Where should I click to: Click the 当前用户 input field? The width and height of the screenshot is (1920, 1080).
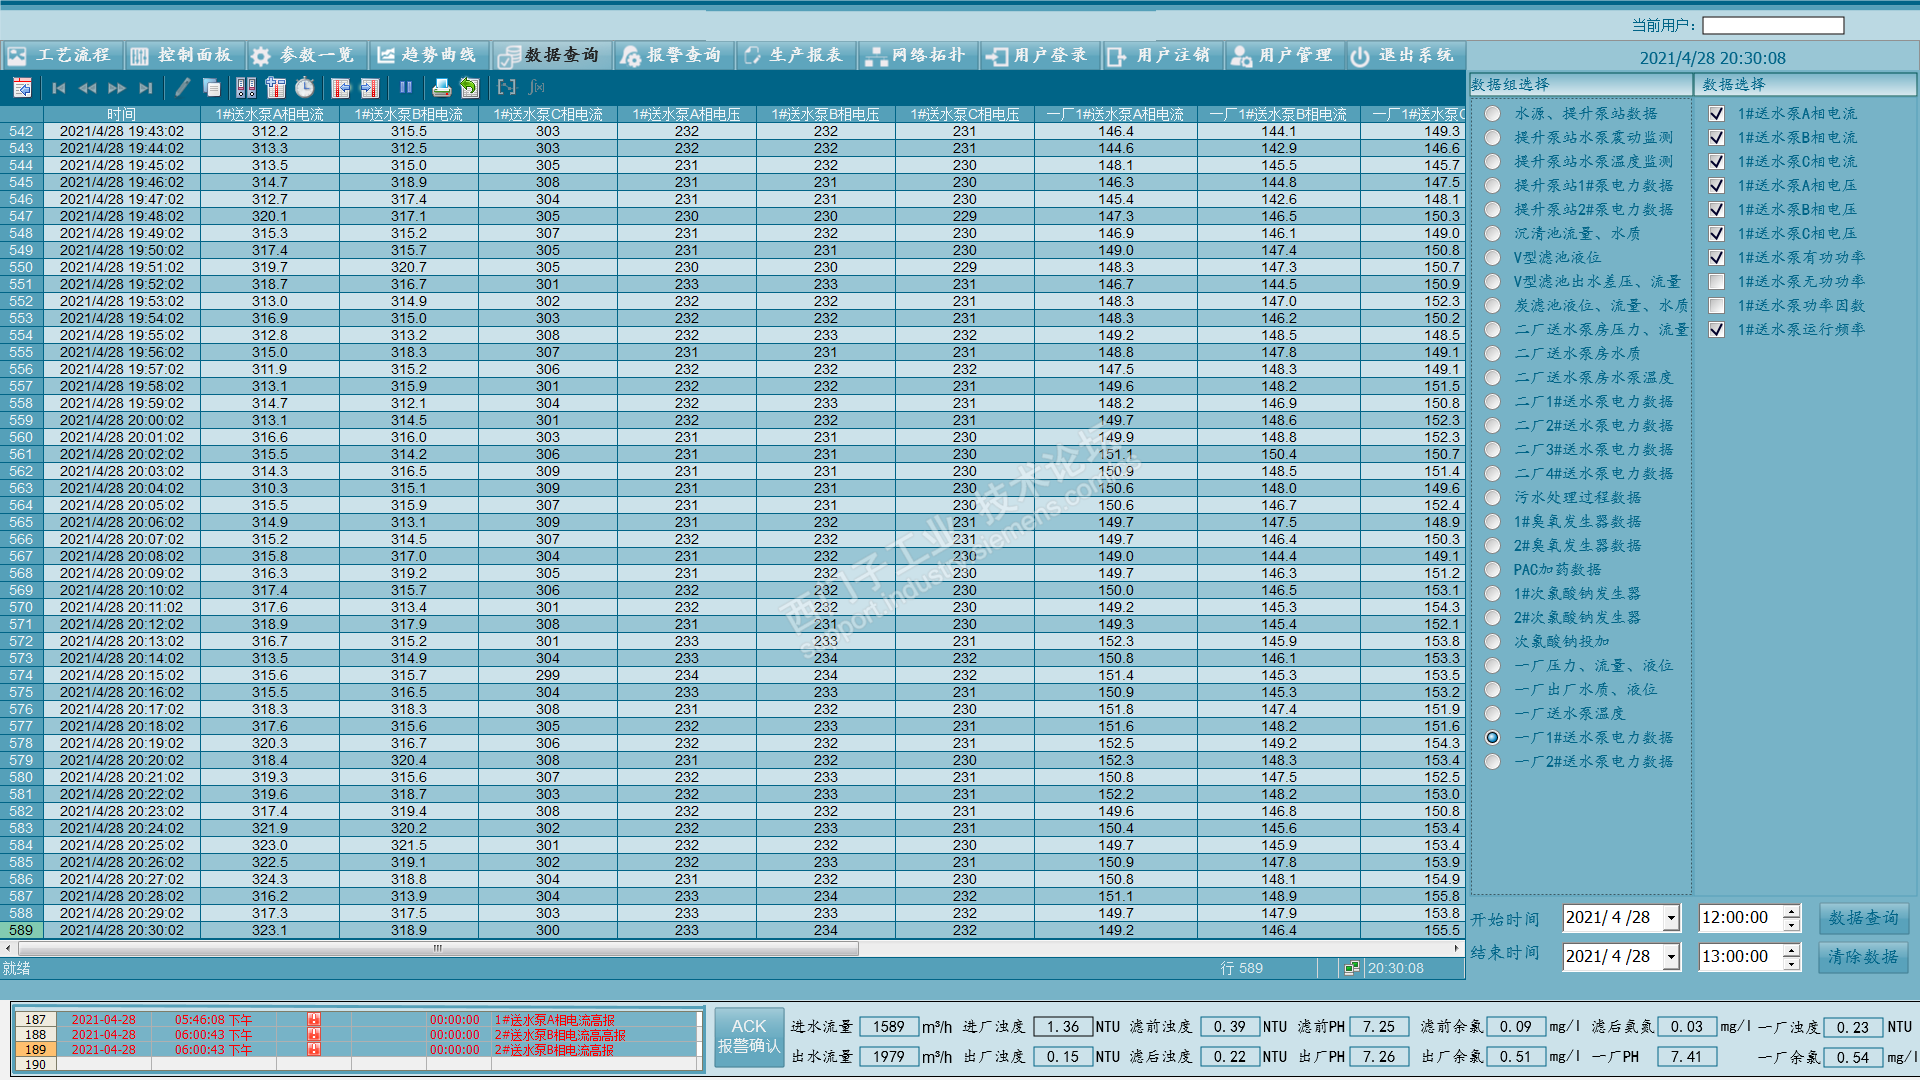[1772, 25]
